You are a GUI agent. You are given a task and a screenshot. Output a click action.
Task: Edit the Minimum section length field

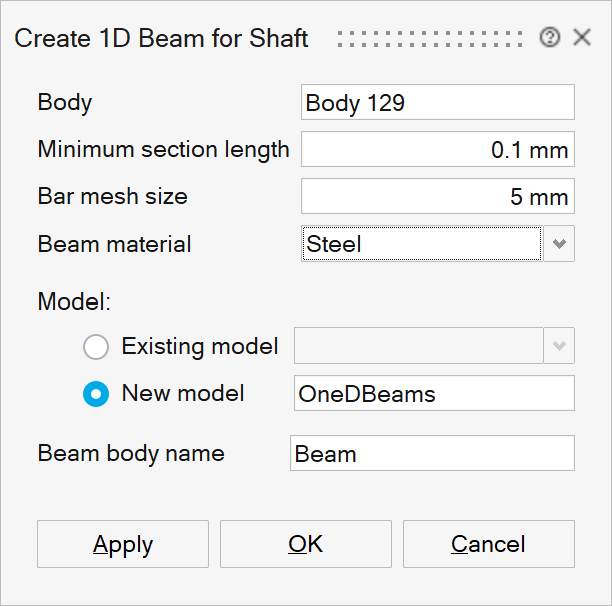[437, 150]
